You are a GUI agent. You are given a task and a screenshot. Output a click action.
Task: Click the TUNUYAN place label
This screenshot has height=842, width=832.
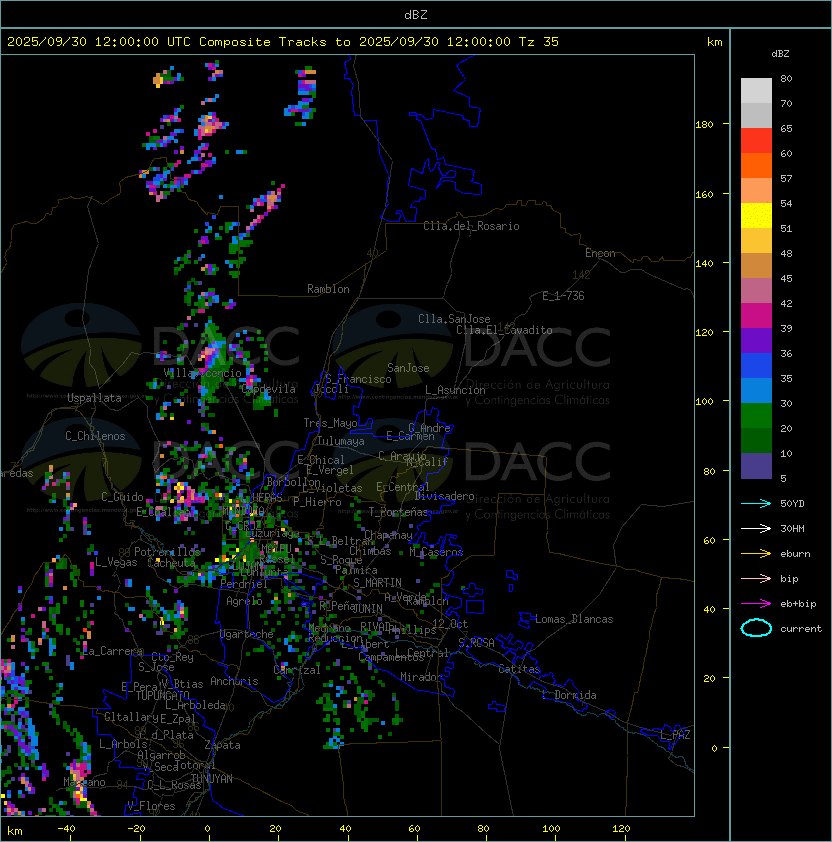click(x=212, y=779)
